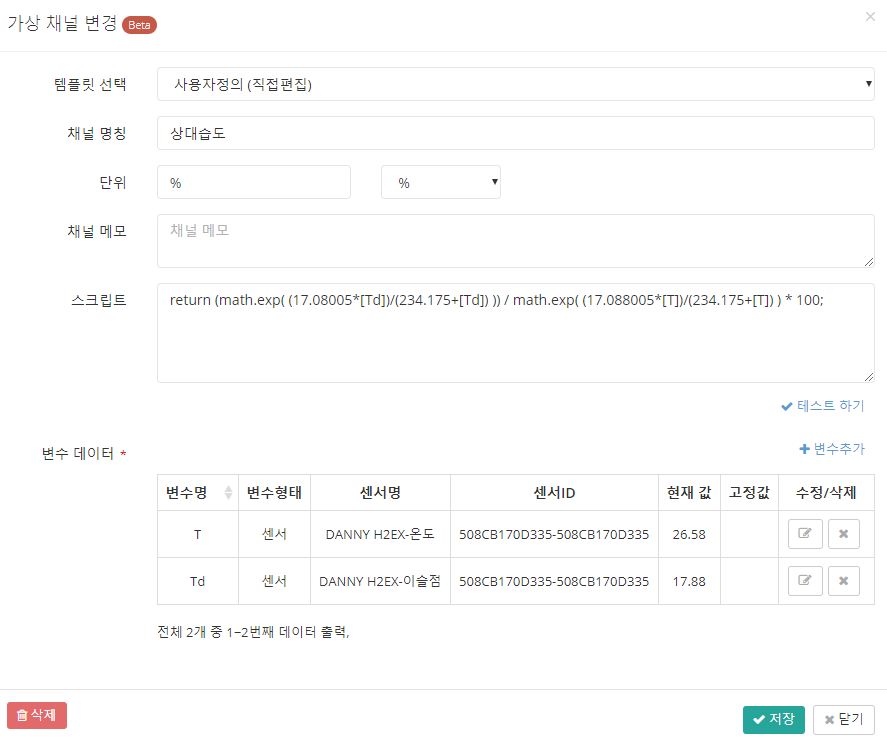The height and width of the screenshot is (739, 887).
Task: Sort by 변수명 column arrows
Action: (228, 493)
